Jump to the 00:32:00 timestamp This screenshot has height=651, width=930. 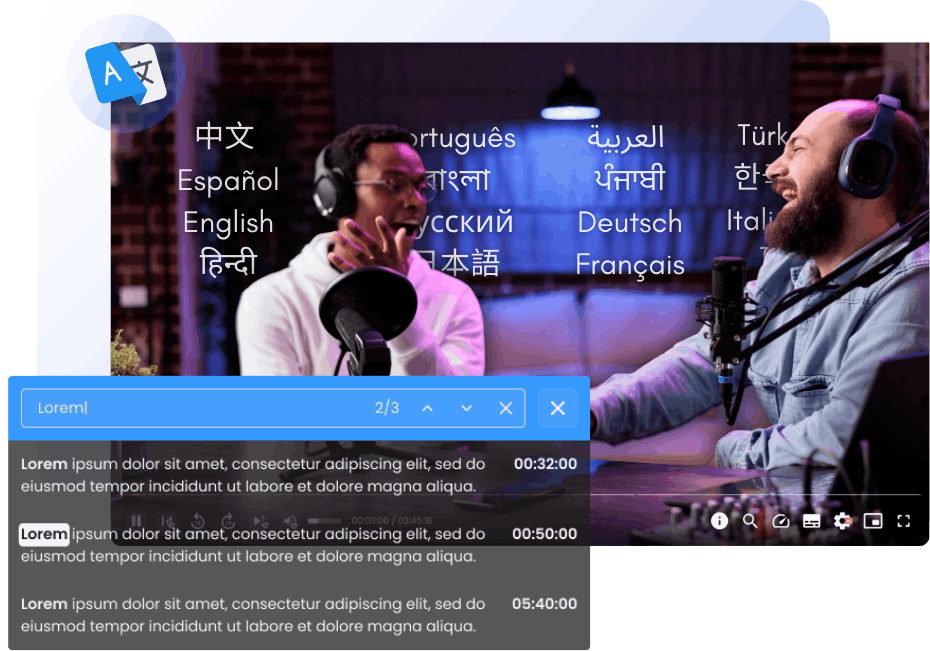pos(545,464)
